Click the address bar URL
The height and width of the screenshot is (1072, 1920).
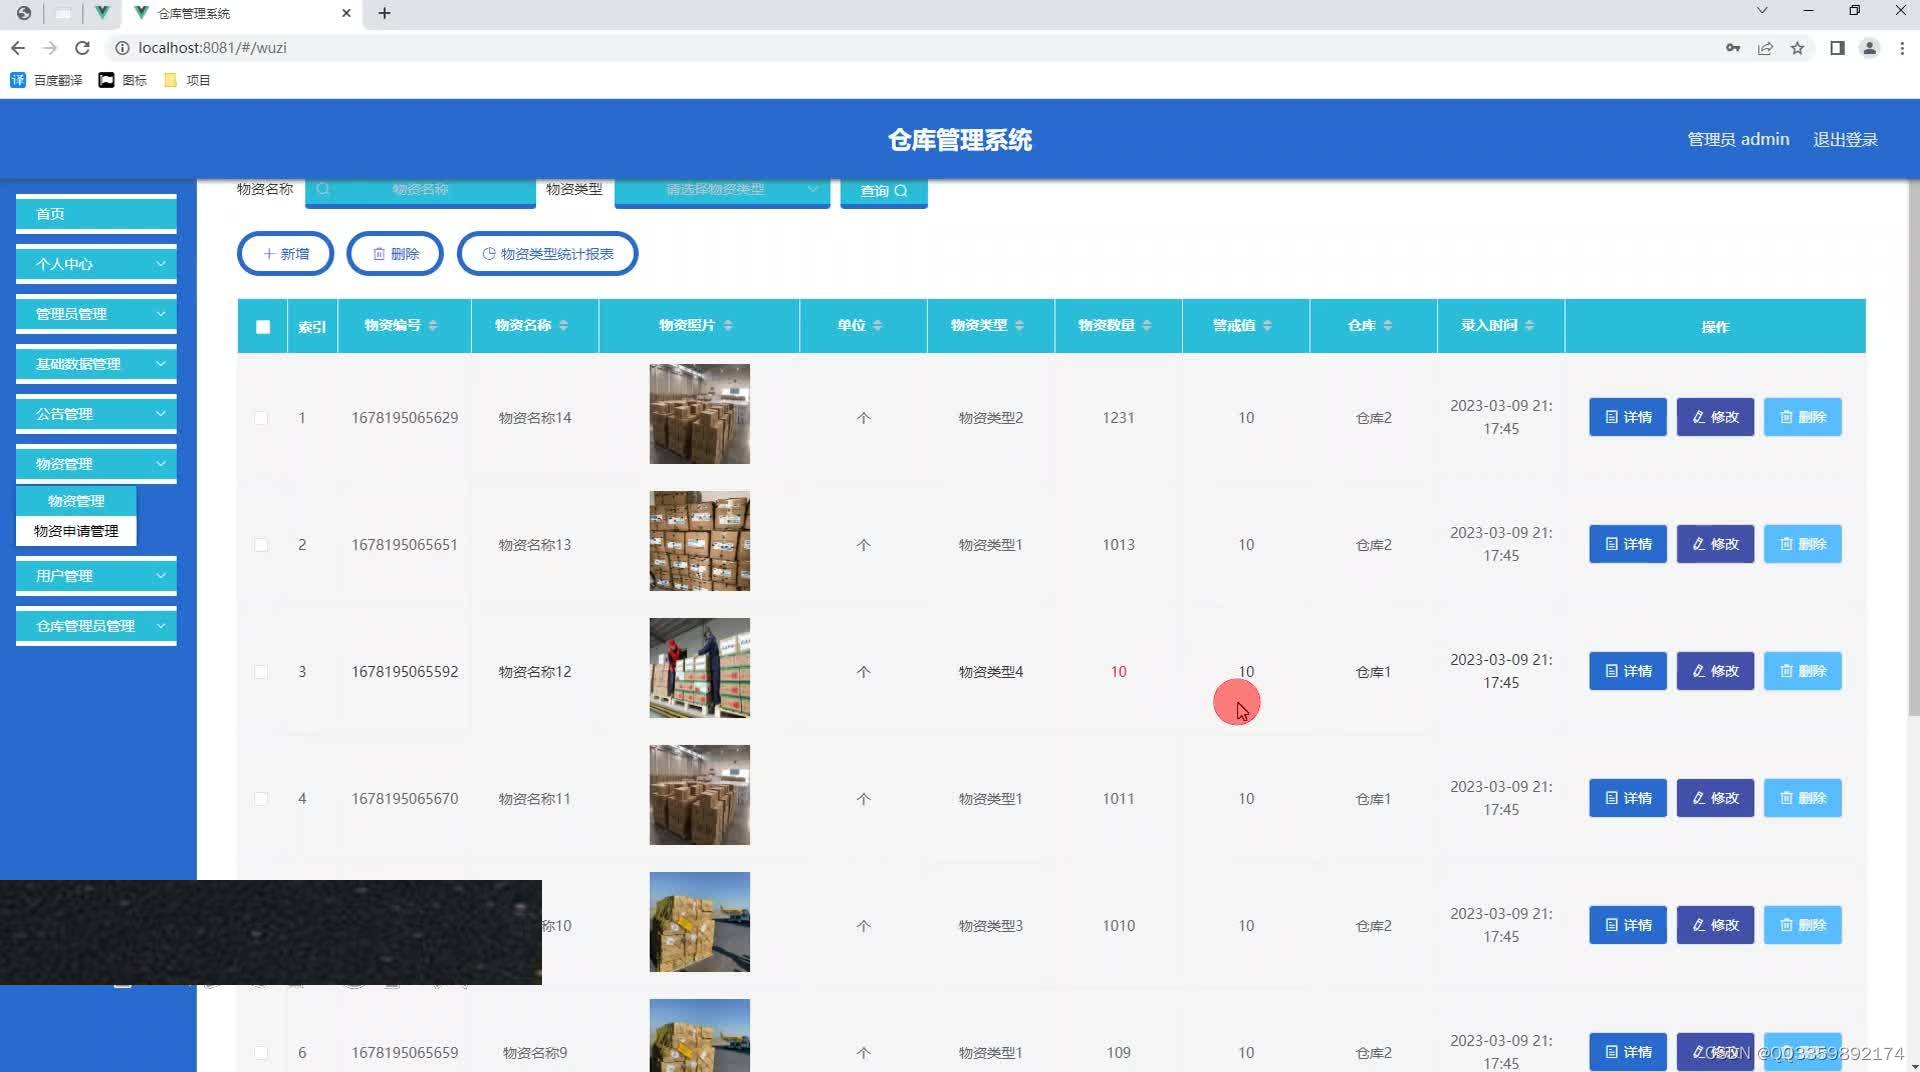coord(212,48)
